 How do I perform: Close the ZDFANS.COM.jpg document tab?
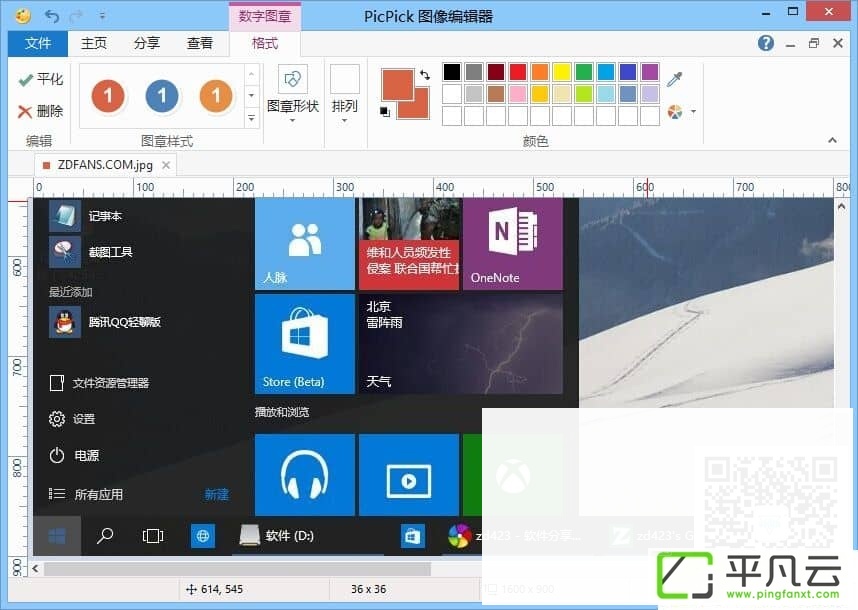coord(166,165)
